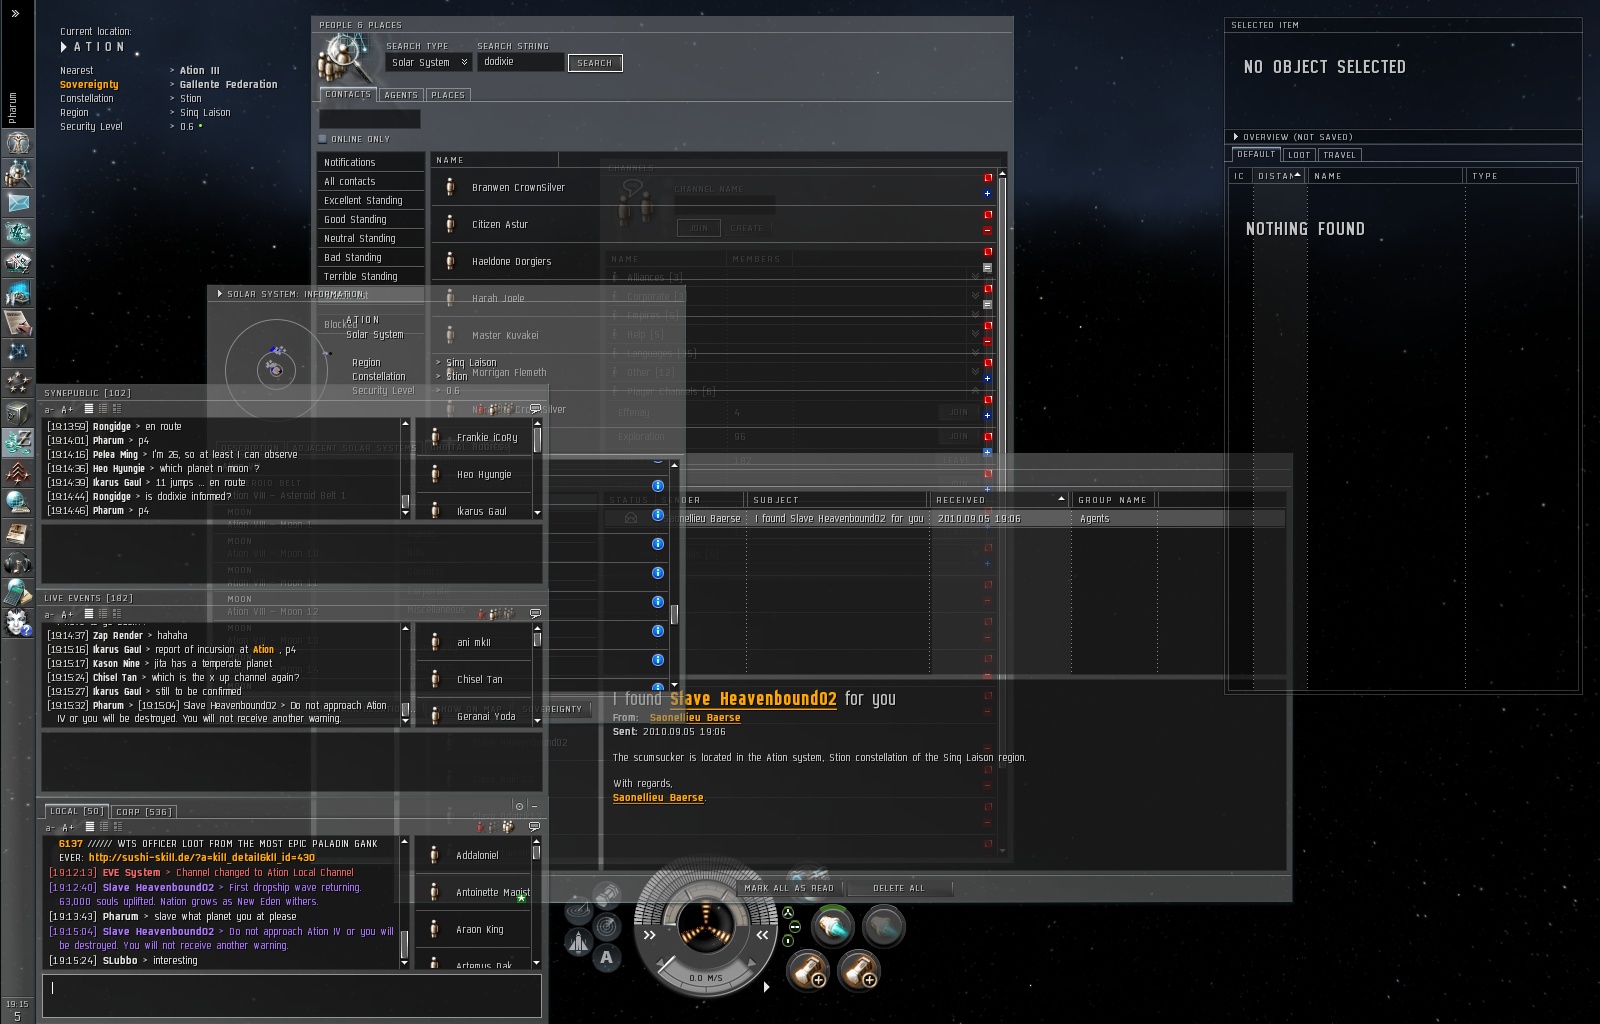Click the Delete All button
Screen dimensions: 1600x1024
[899, 888]
